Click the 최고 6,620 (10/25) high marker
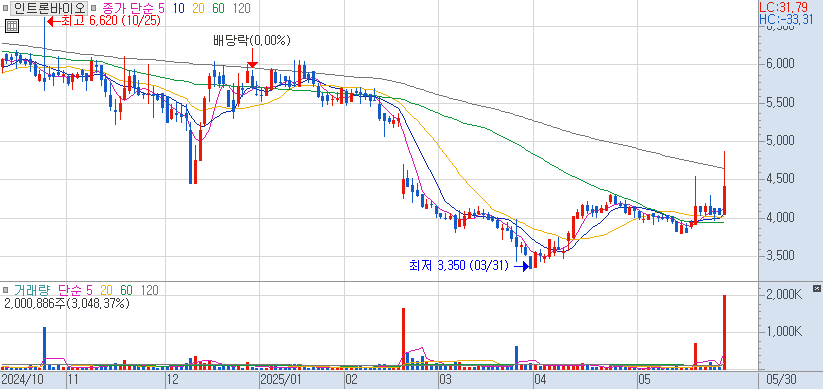The height and width of the screenshot is (389, 823). coord(104,21)
